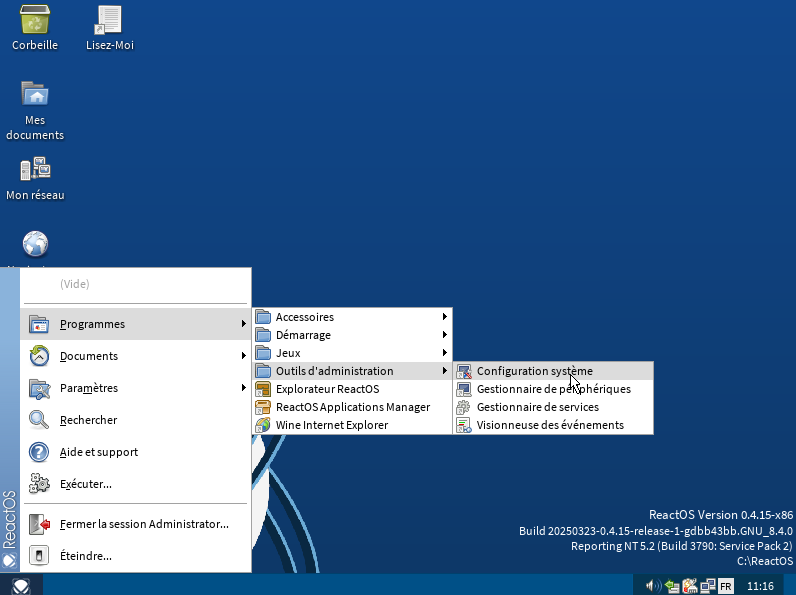This screenshot has width=796, height=595.
Task: Click Éteindre to shut down
Action: 85,556
